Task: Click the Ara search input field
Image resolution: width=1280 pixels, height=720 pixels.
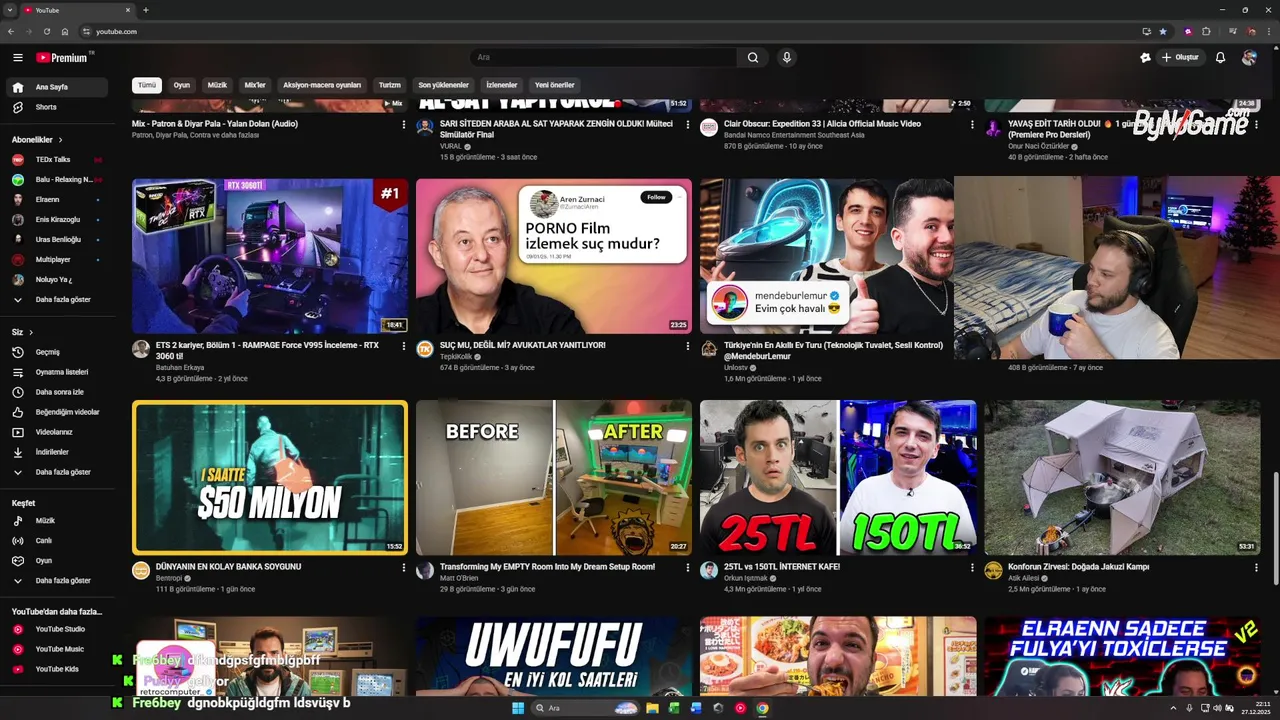Action: (604, 58)
